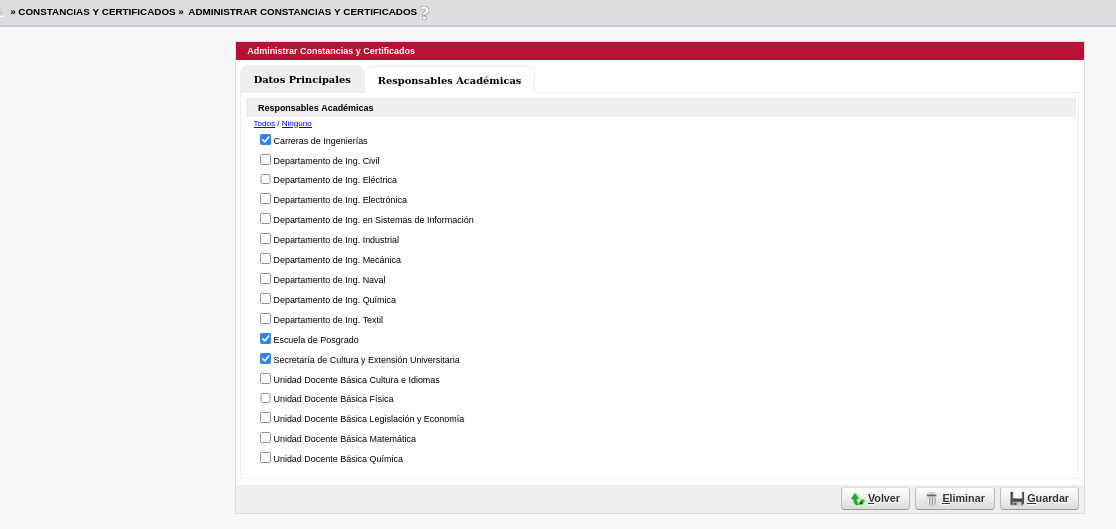Check Departamento de Ing. en Sistemas de Información
The width and height of the screenshot is (1116, 529).
pyautogui.click(x=265, y=219)
